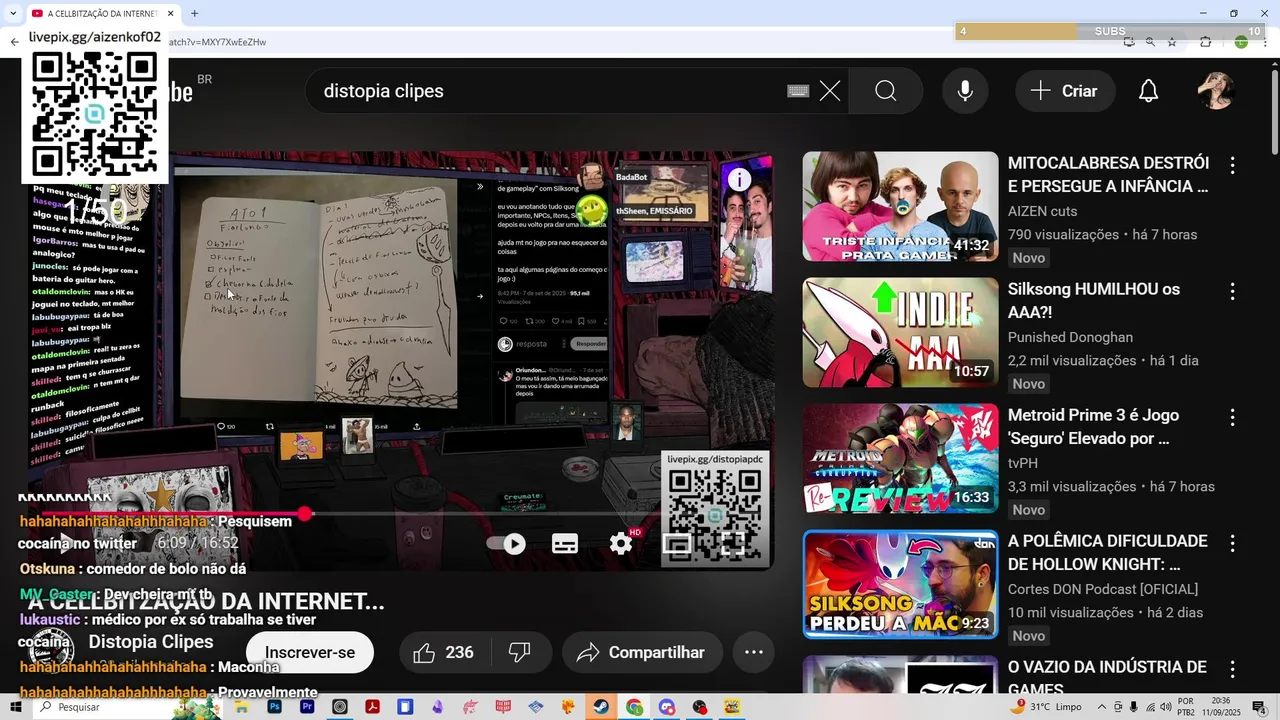Screen dimensions: 1280x720
Task: Open MITOCALABRESA DESTRÓI video thumbnail
Action: 900,207
